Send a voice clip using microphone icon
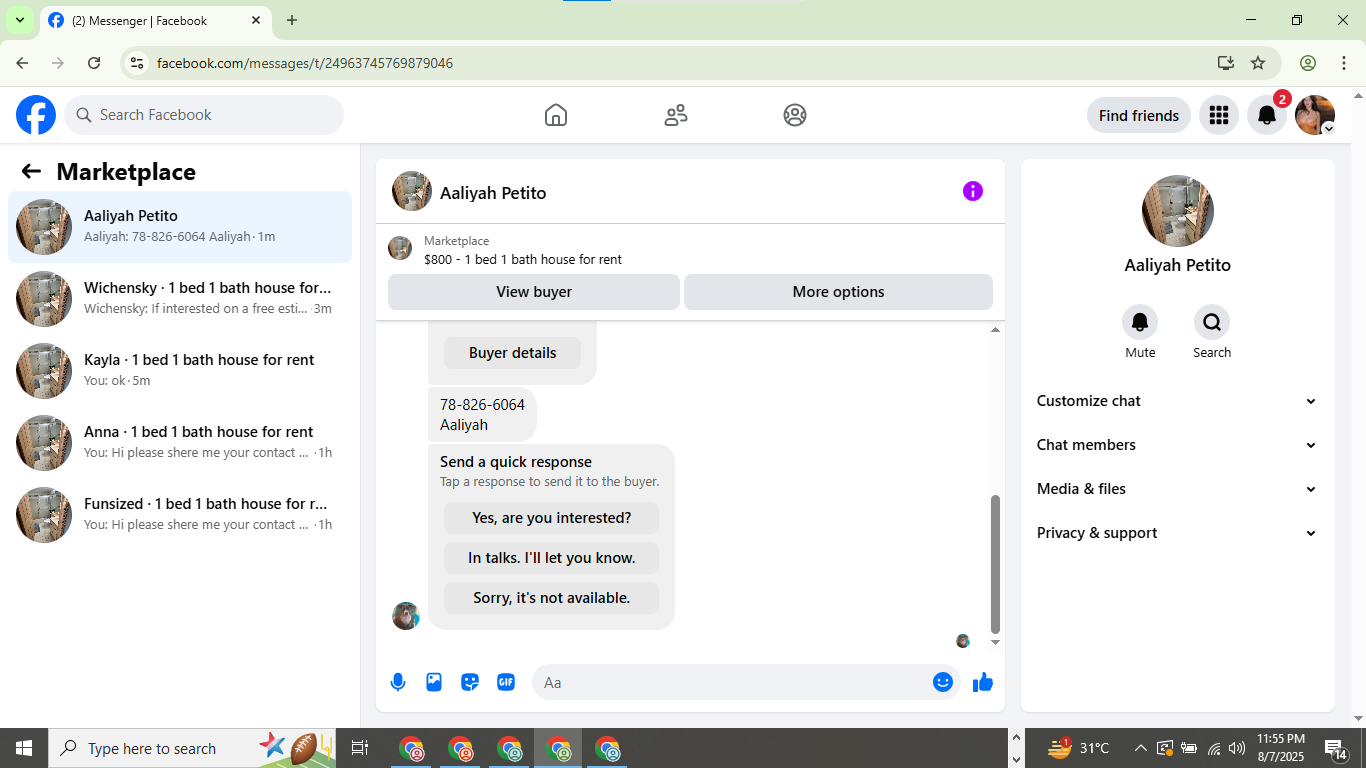The image size is (1366, 768). coord(398,682)
